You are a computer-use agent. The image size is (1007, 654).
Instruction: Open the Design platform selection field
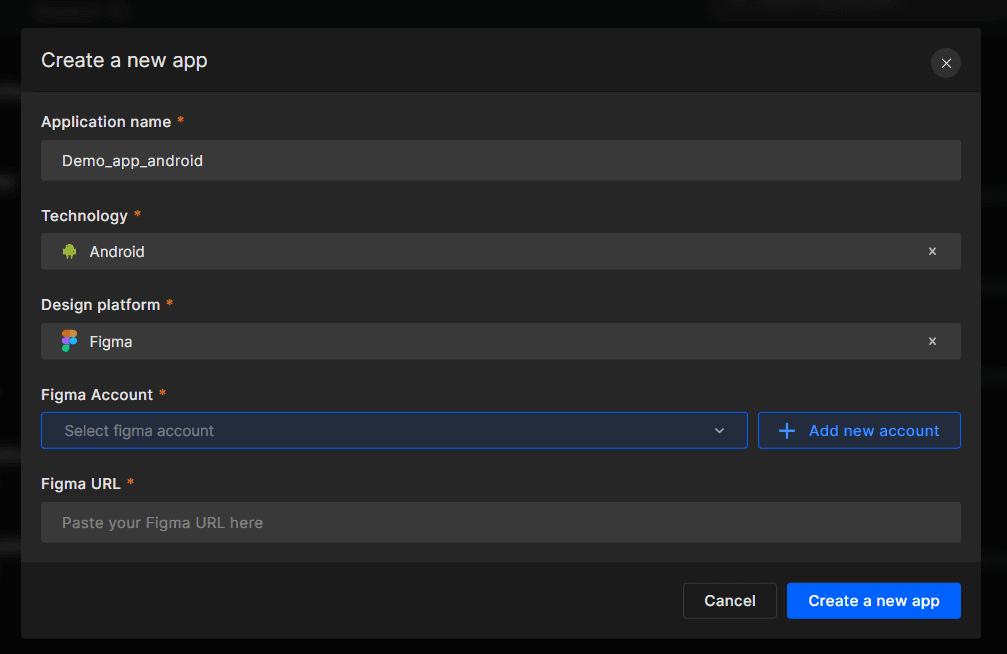[450, 341]
